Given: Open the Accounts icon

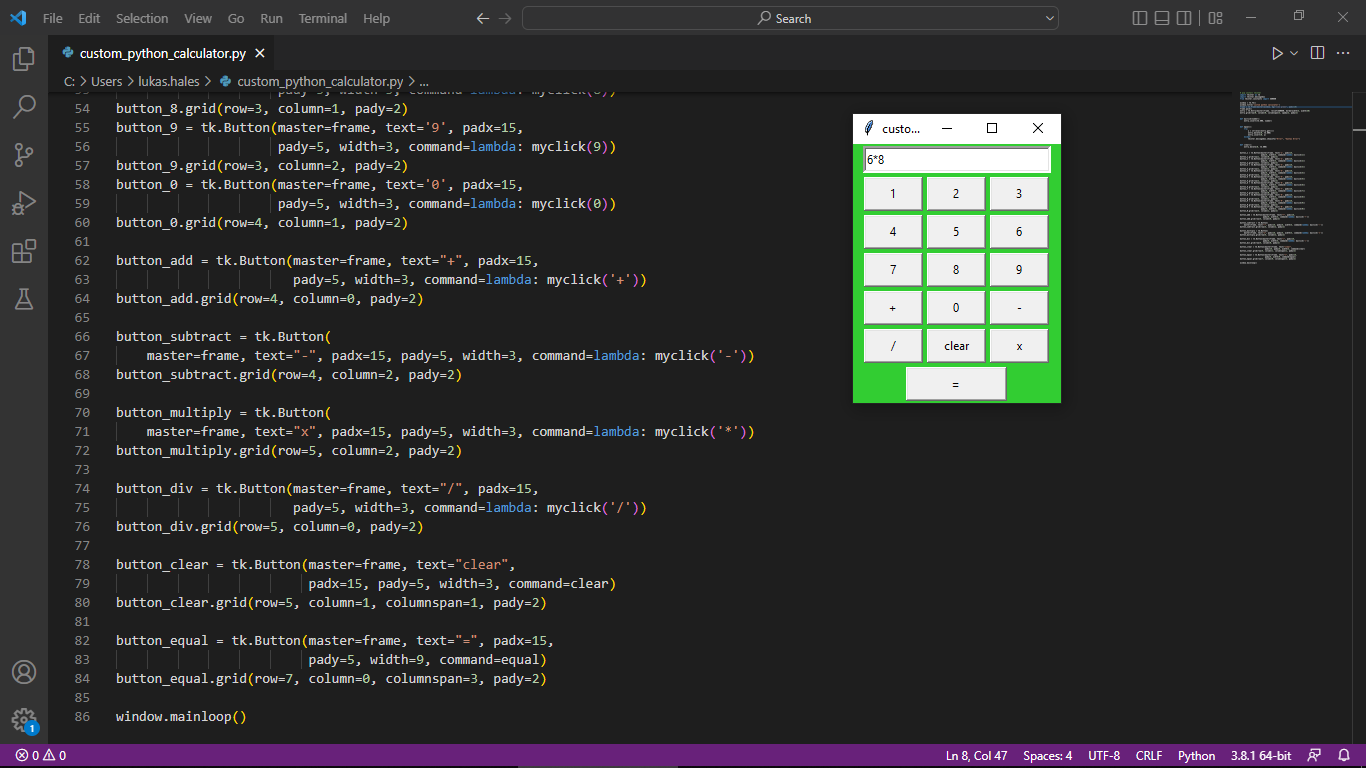Looking at the screenshot, I should tap(23, 672).
